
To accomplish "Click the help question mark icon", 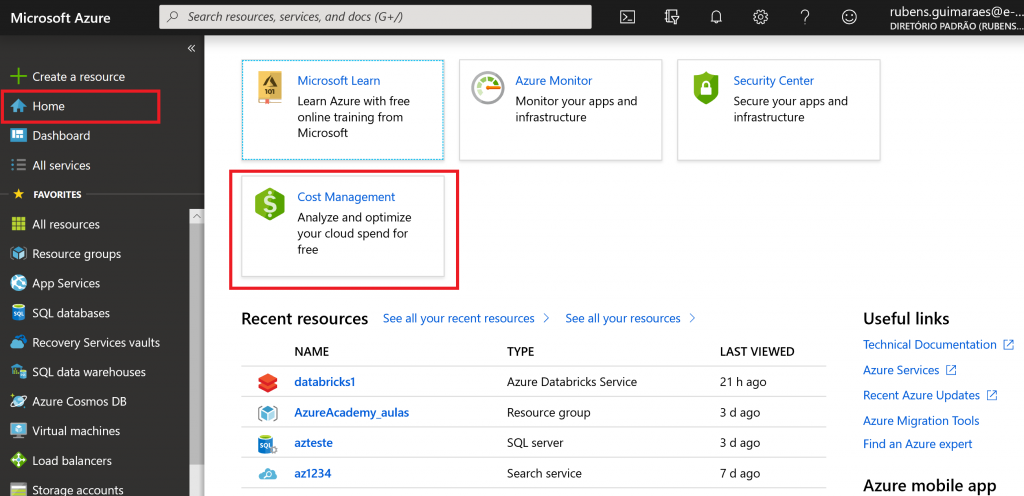I will (x=805, y=17).
